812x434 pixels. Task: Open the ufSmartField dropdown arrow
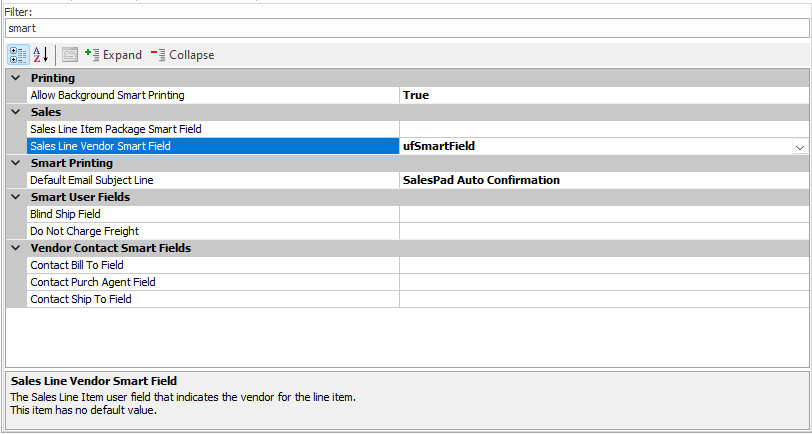800,146
